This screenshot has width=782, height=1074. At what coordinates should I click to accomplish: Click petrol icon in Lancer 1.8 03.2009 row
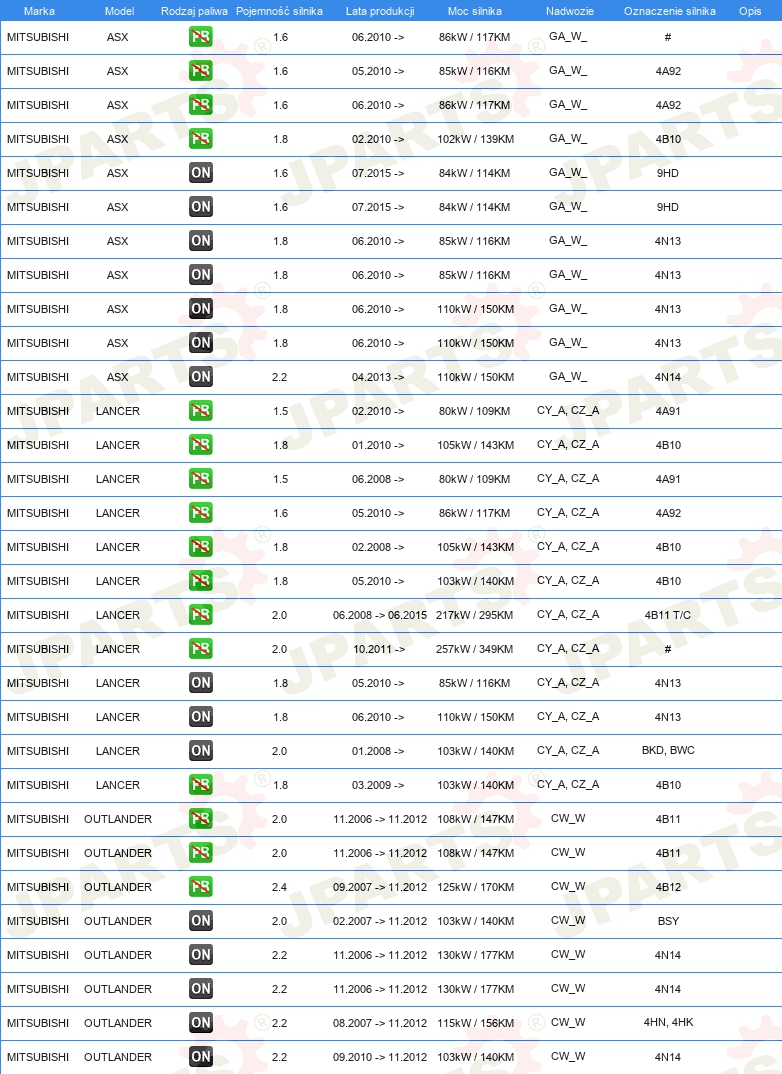coord(201,785)
